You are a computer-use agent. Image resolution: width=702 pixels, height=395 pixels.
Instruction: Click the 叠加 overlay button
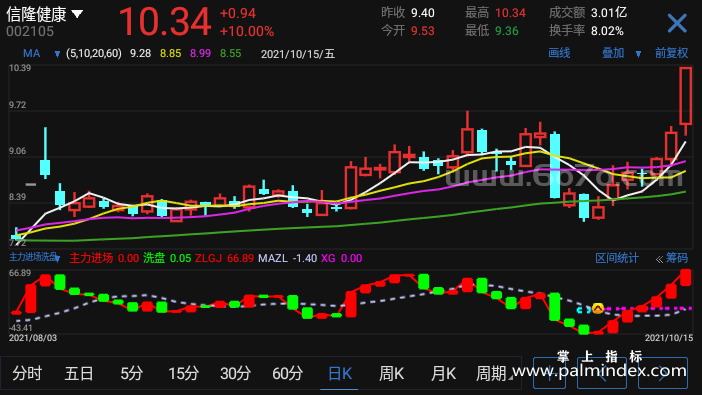613,53
